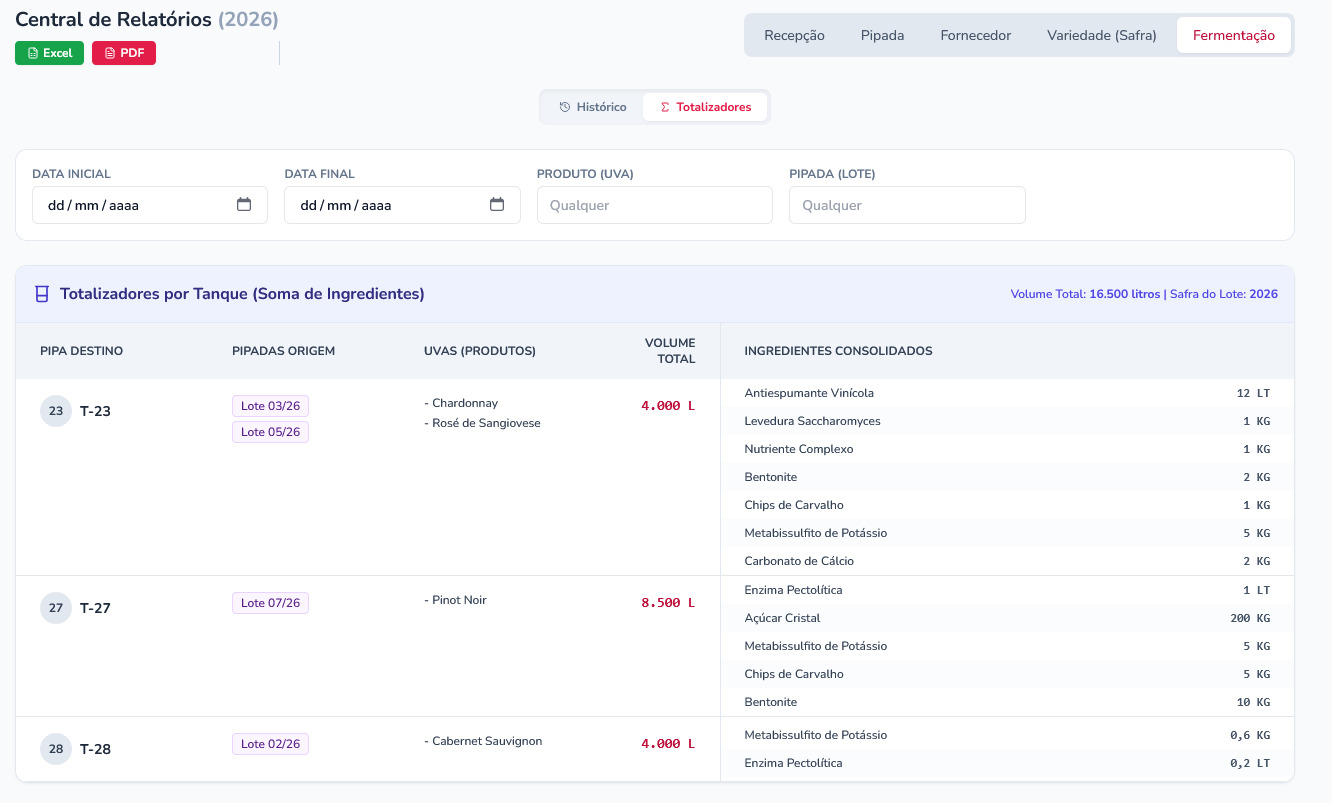Open calendar picker in Data Inicial field

coord(244,205)
